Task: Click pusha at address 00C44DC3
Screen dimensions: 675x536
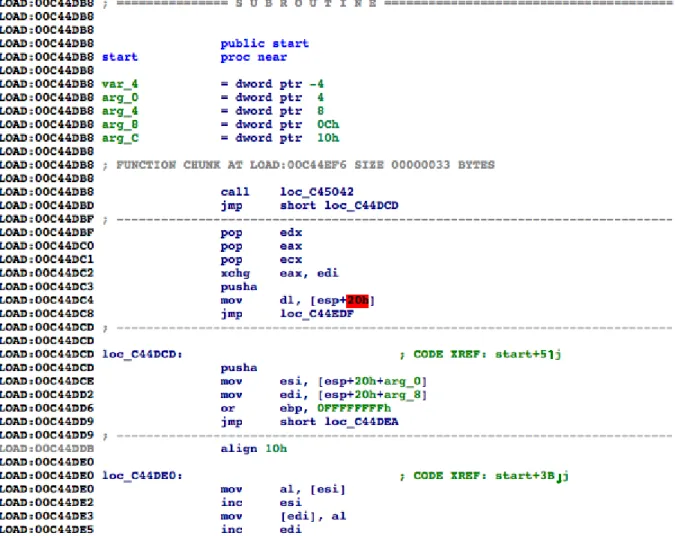Action: pos(239,287)
